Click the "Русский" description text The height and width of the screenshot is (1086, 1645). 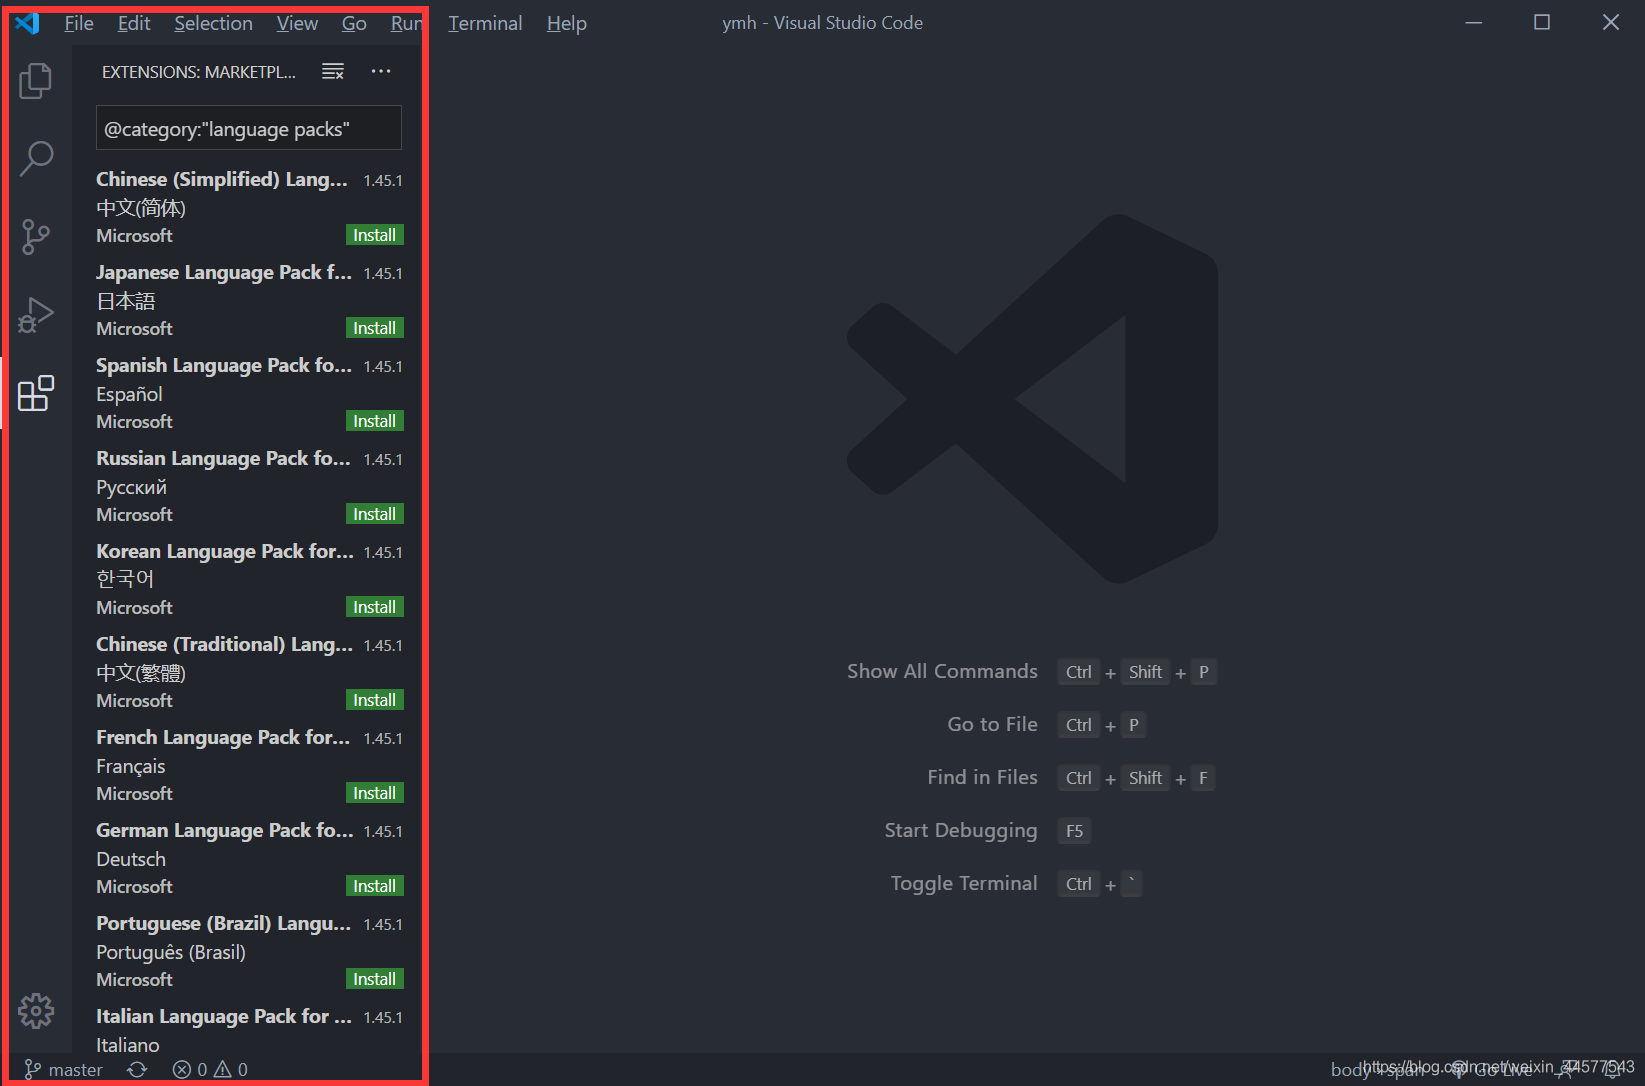pos(131,487)
